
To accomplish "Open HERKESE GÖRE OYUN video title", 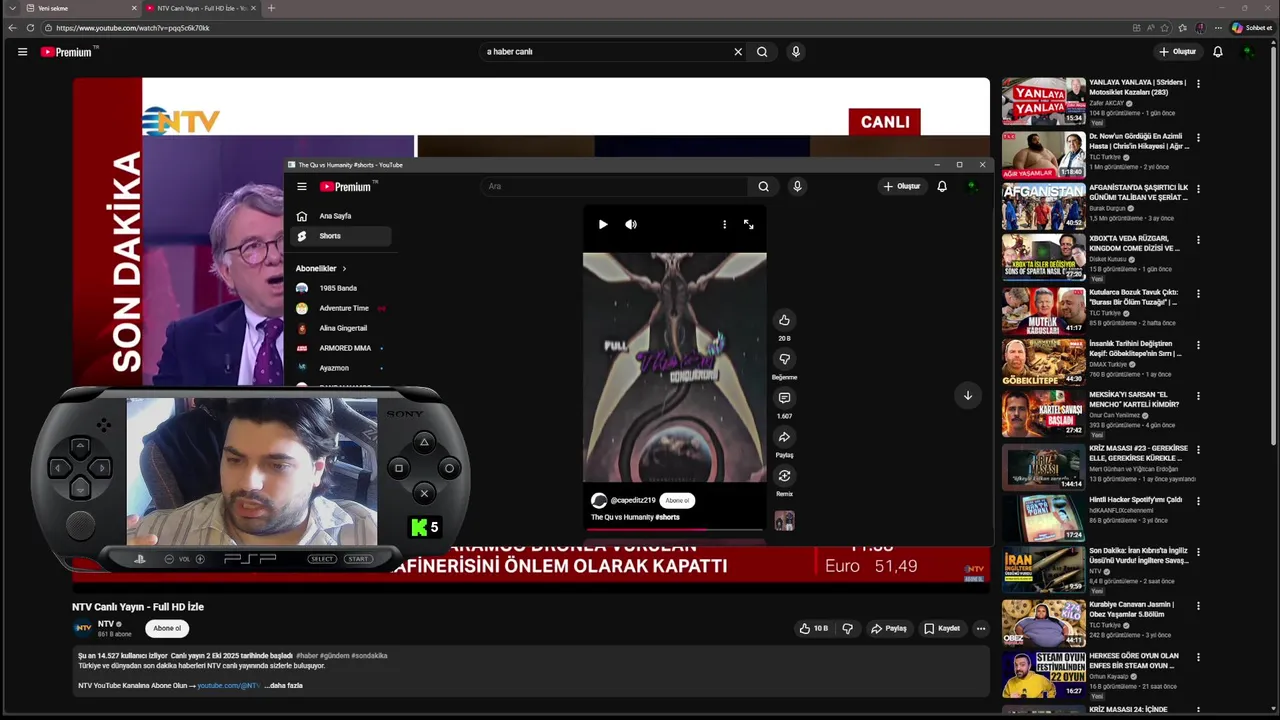I will click(x=1134, y=660).
